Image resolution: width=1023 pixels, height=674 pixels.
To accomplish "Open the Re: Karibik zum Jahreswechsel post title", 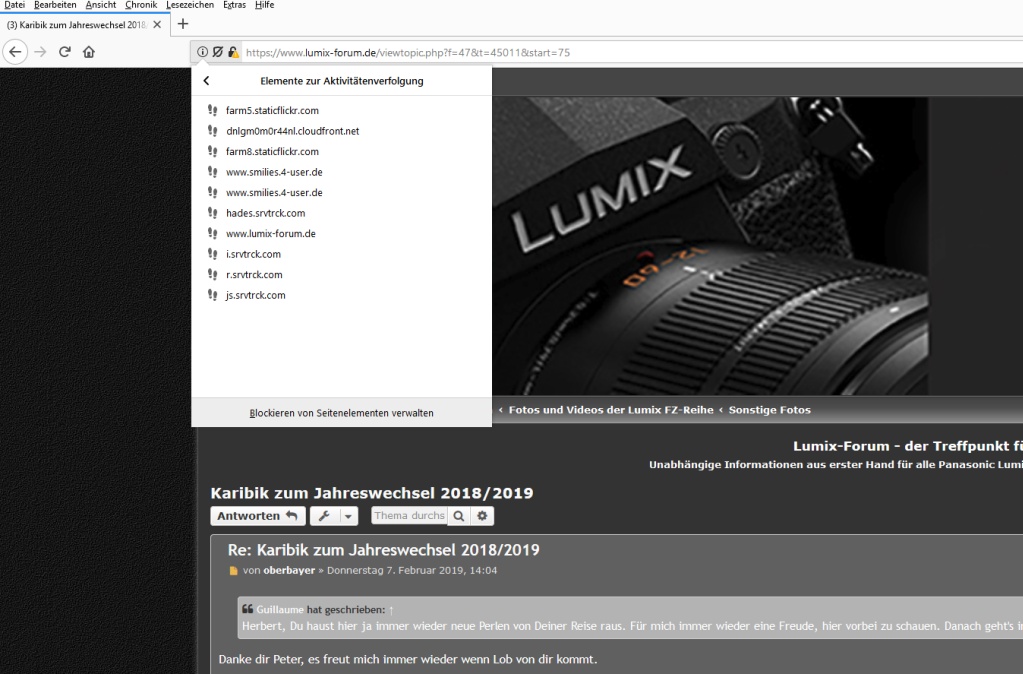I will (384, 550).
